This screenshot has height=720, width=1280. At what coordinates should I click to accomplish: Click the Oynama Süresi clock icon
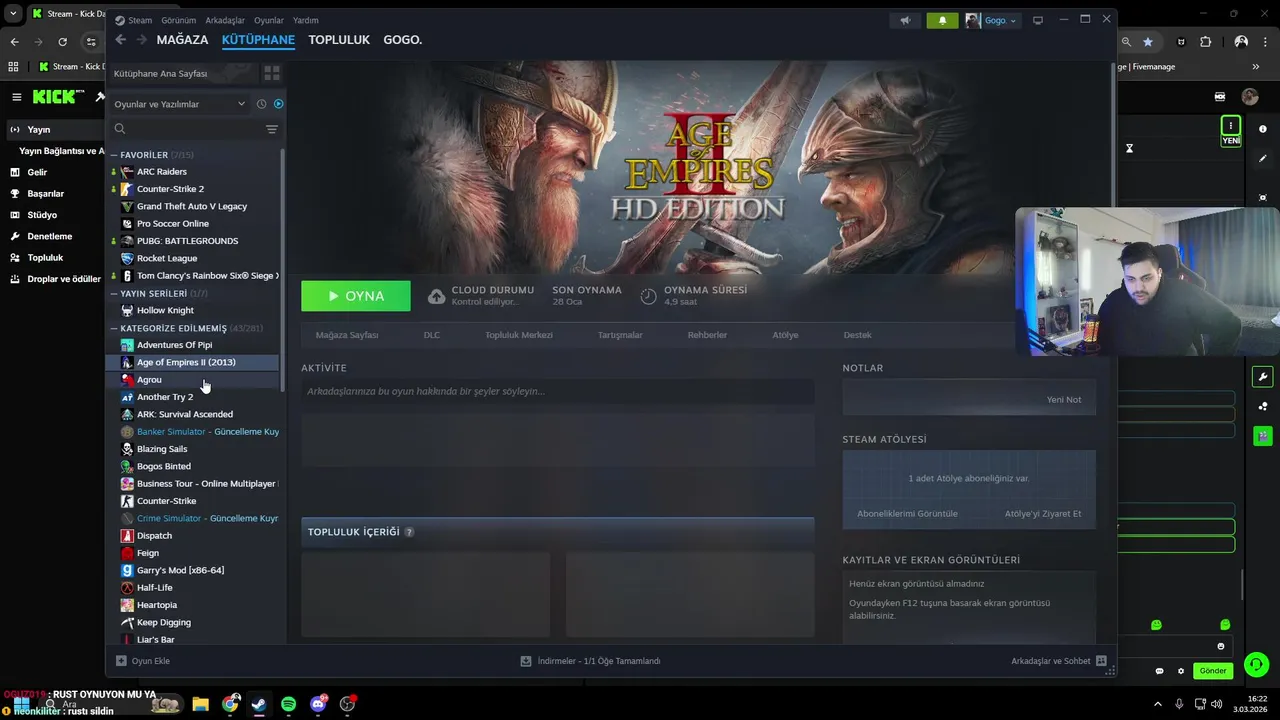(648, 296)
